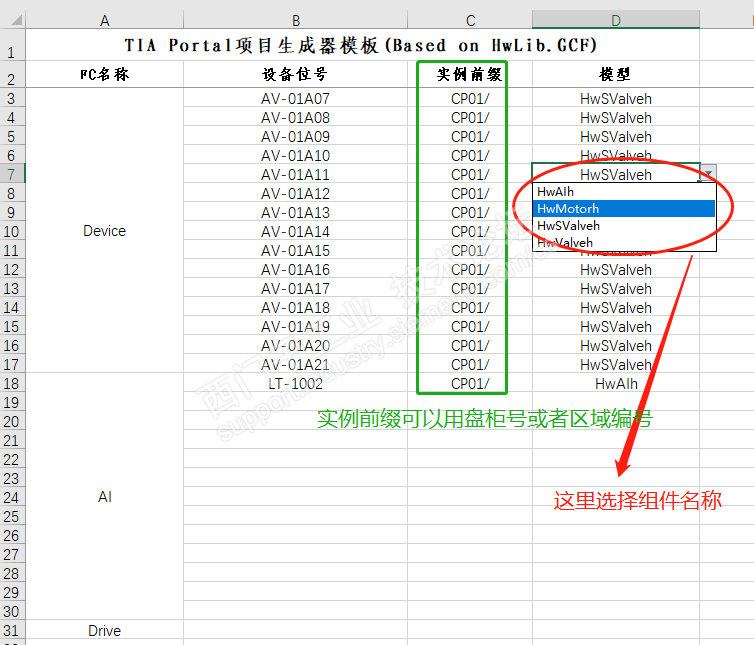Viewport: 754px width, 645px height.
Task: Click cell AV-01A21
Action: pyautogui.click(x=295, y=364)
